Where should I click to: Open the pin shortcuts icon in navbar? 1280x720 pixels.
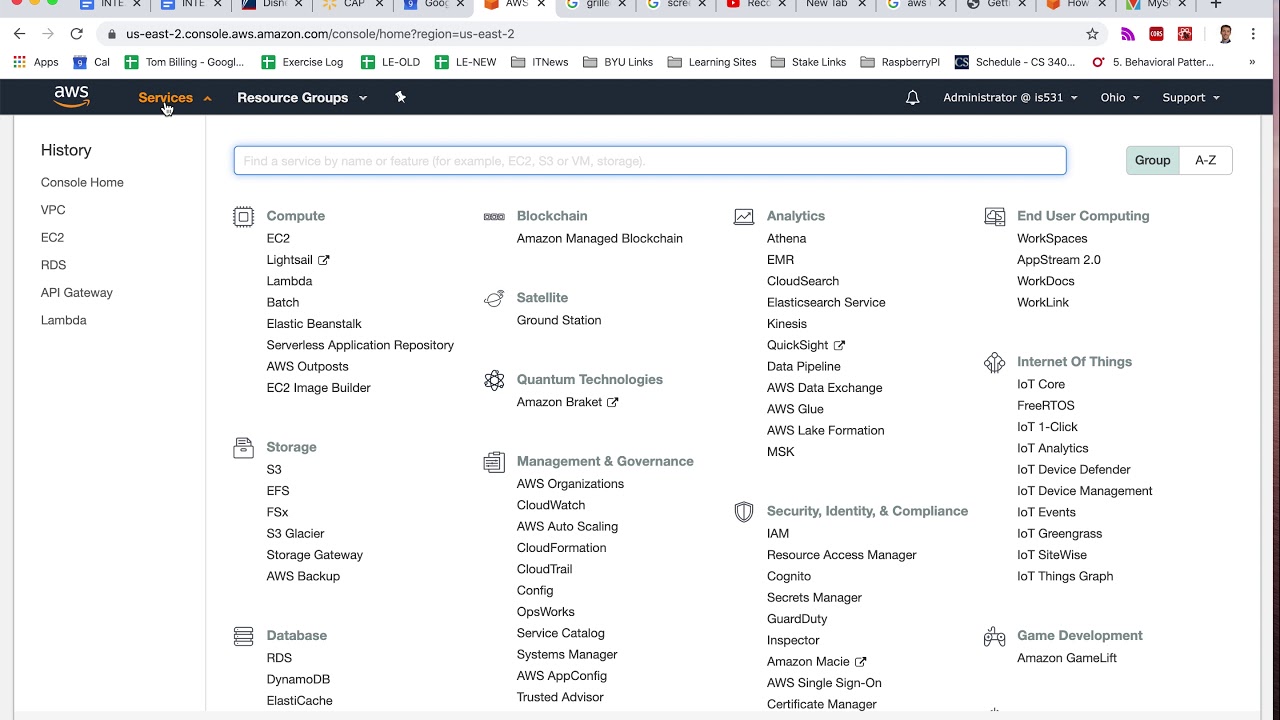tap(400, 97)
